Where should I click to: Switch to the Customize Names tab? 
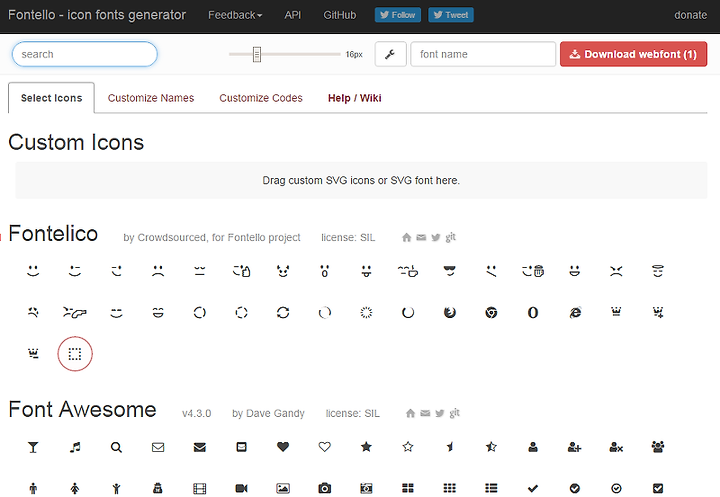[151, 98]
